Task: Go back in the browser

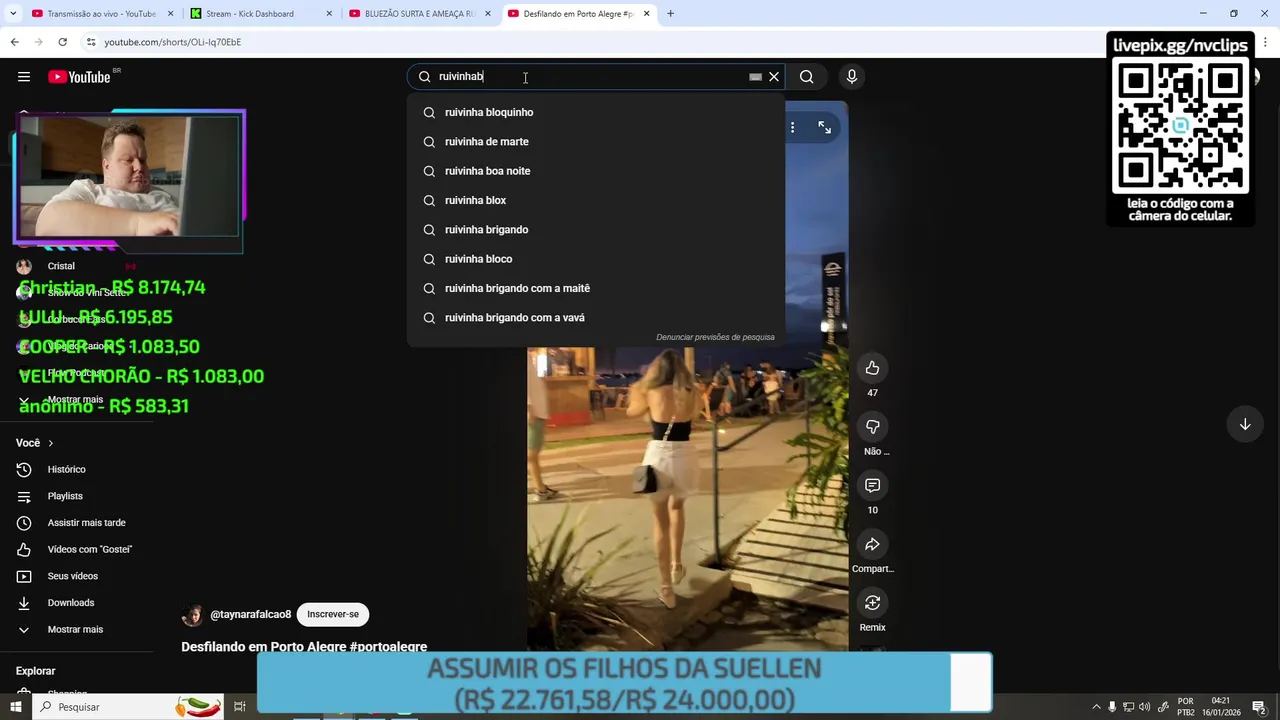Action: pyautogui.click(x=14, y=42)
